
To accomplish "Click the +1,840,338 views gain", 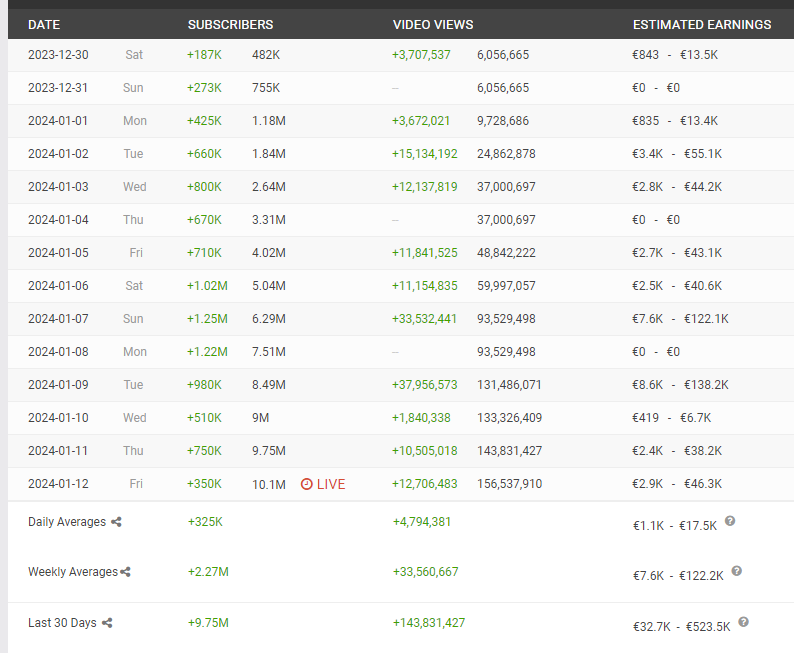I will [x=421, y=418].
